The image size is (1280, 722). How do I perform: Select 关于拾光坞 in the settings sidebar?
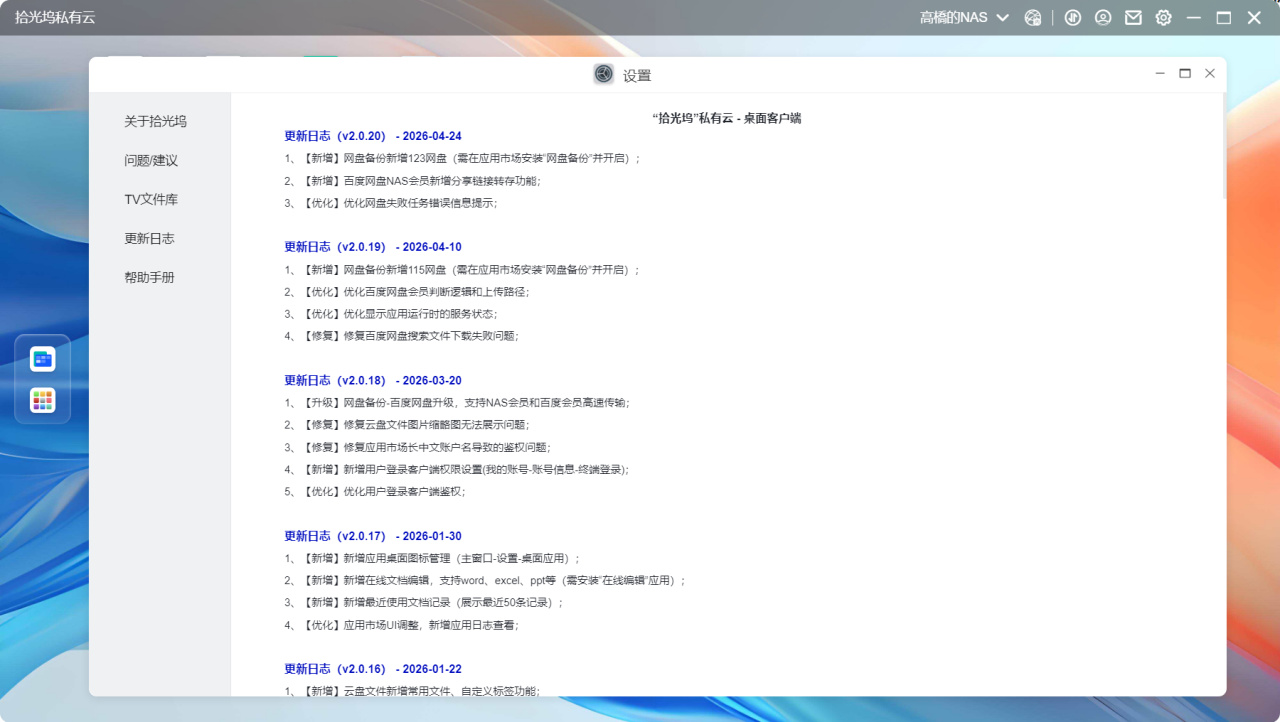[155, 121]
